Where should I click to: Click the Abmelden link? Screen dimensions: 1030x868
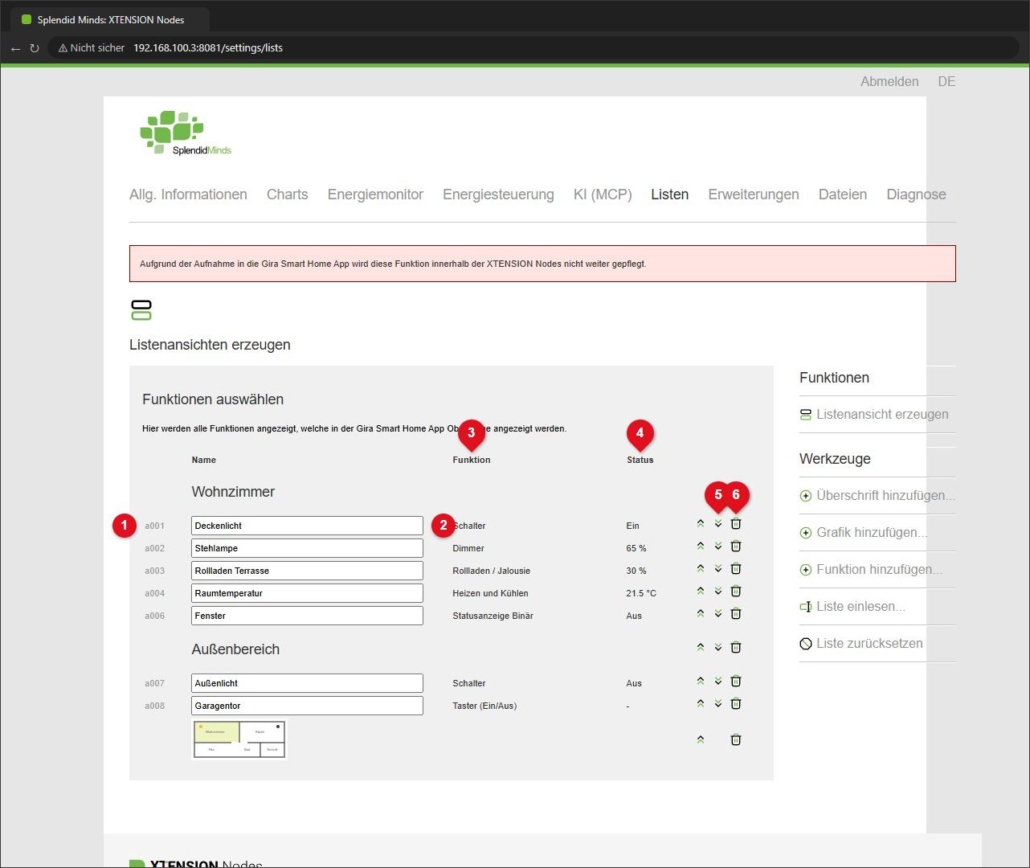pos(889,81)
